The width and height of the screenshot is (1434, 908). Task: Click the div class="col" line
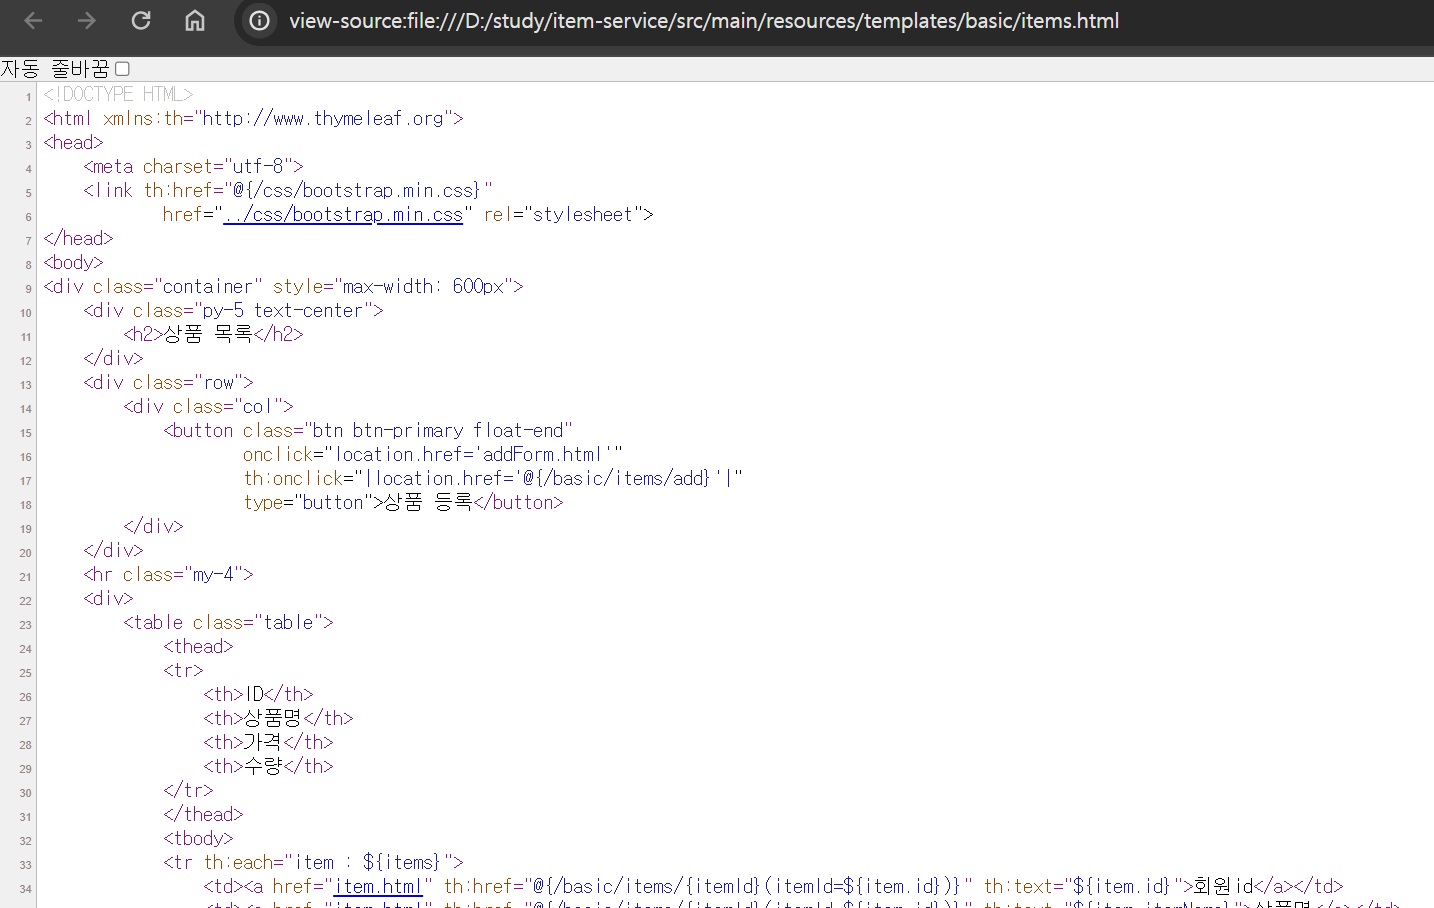pyautogui.click(x=208, y=407)
